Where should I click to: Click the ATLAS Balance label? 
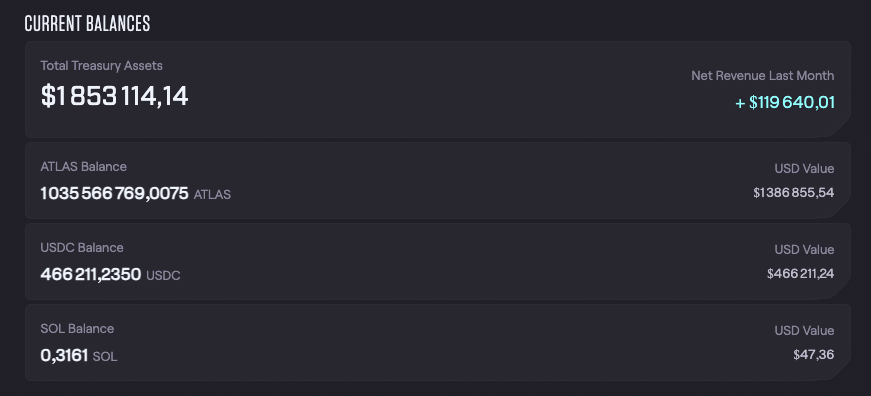pos(83,167)
